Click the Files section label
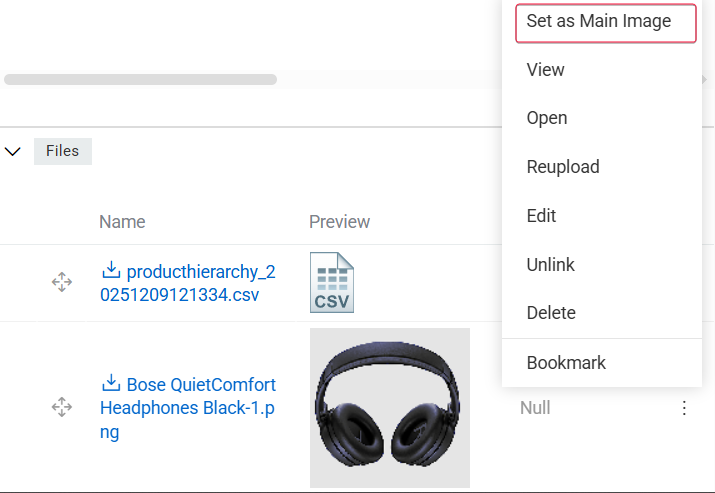Viewport: 715px width, 493px height. [x=63, y=151]
